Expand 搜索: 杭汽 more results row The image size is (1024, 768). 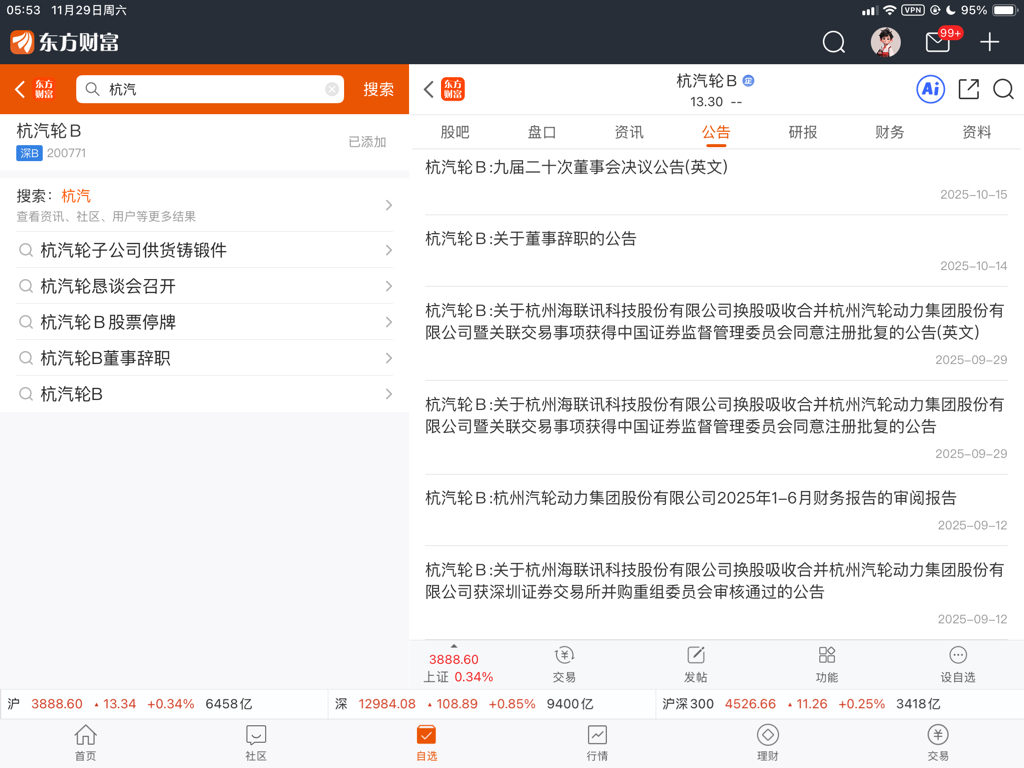click(x=204, y=205)
